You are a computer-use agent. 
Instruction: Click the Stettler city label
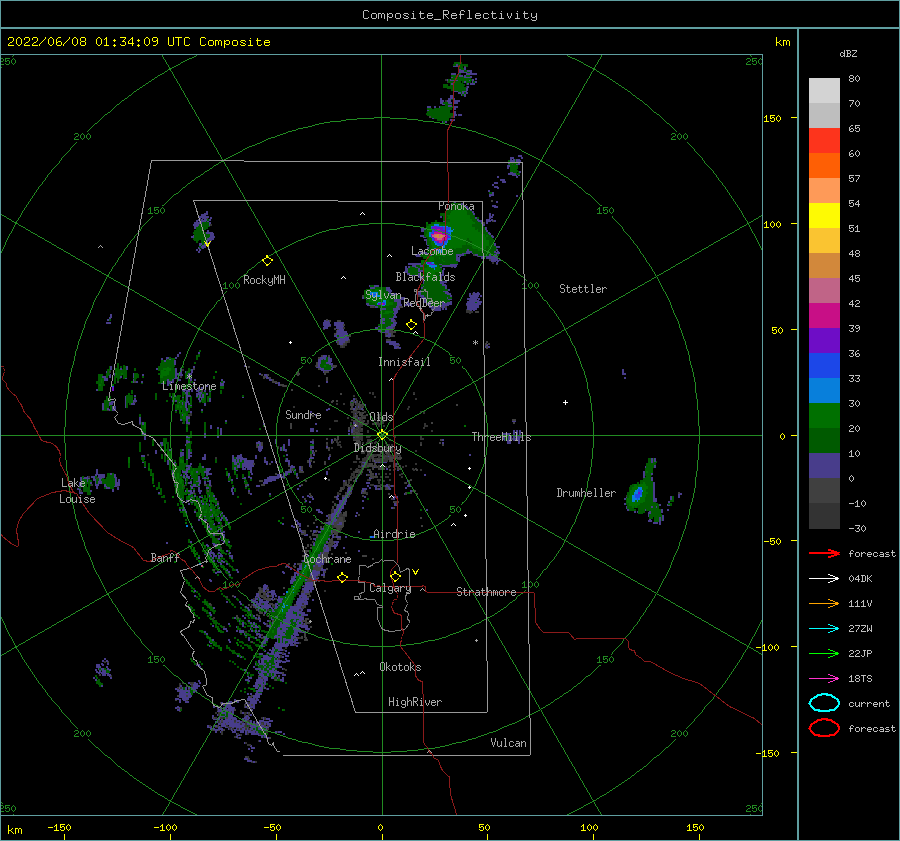click(583, 289)
